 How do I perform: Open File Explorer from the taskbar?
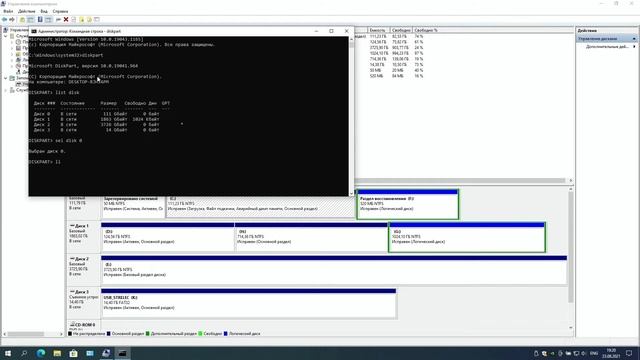tap(57, 353)
